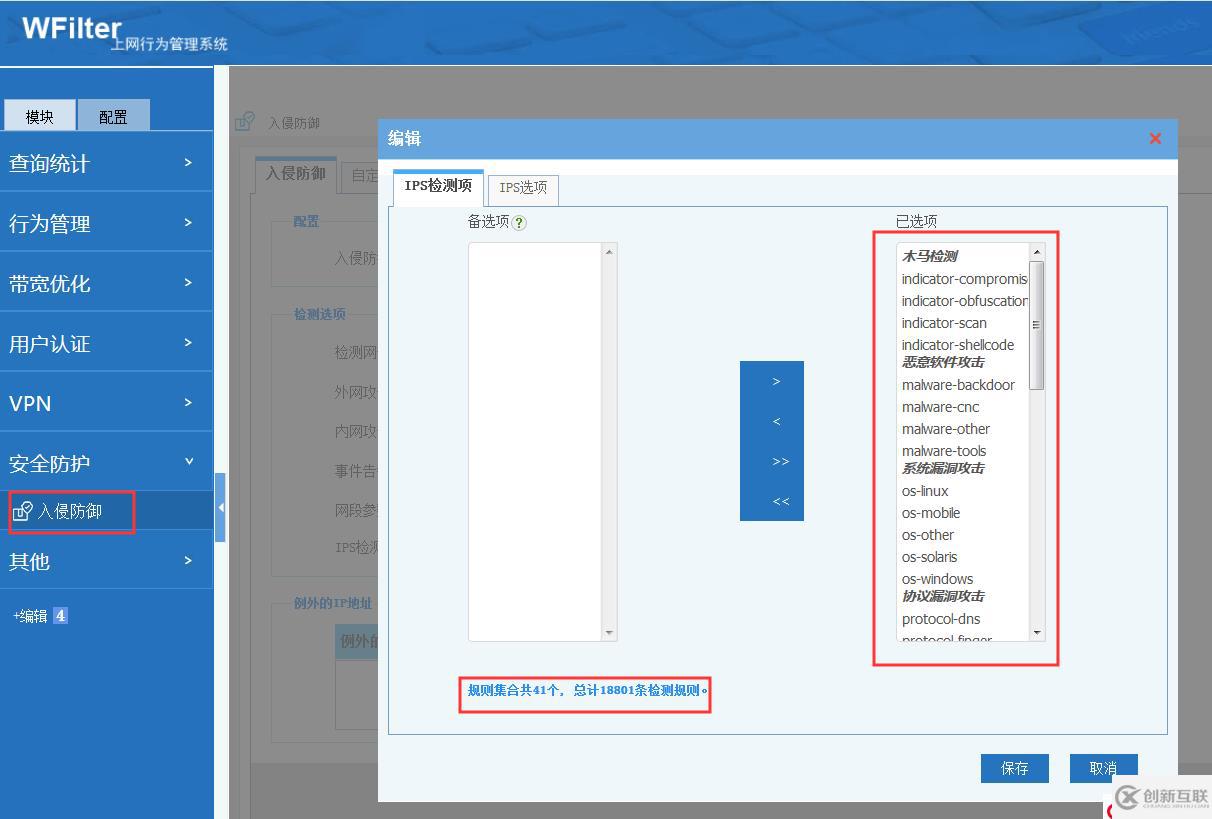This screenshot has height=819, width=1212.
Task: Click the WFilter logo in header
Action: pyautogui.click(x=71, y=28)
